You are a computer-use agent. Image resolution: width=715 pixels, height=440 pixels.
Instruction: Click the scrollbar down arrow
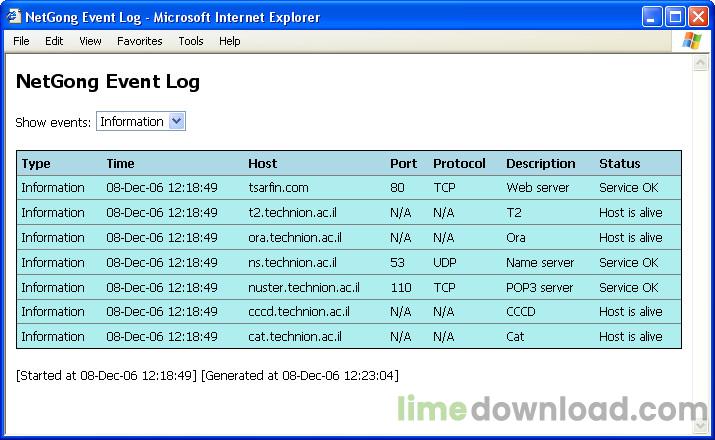[x=700, y=425]
